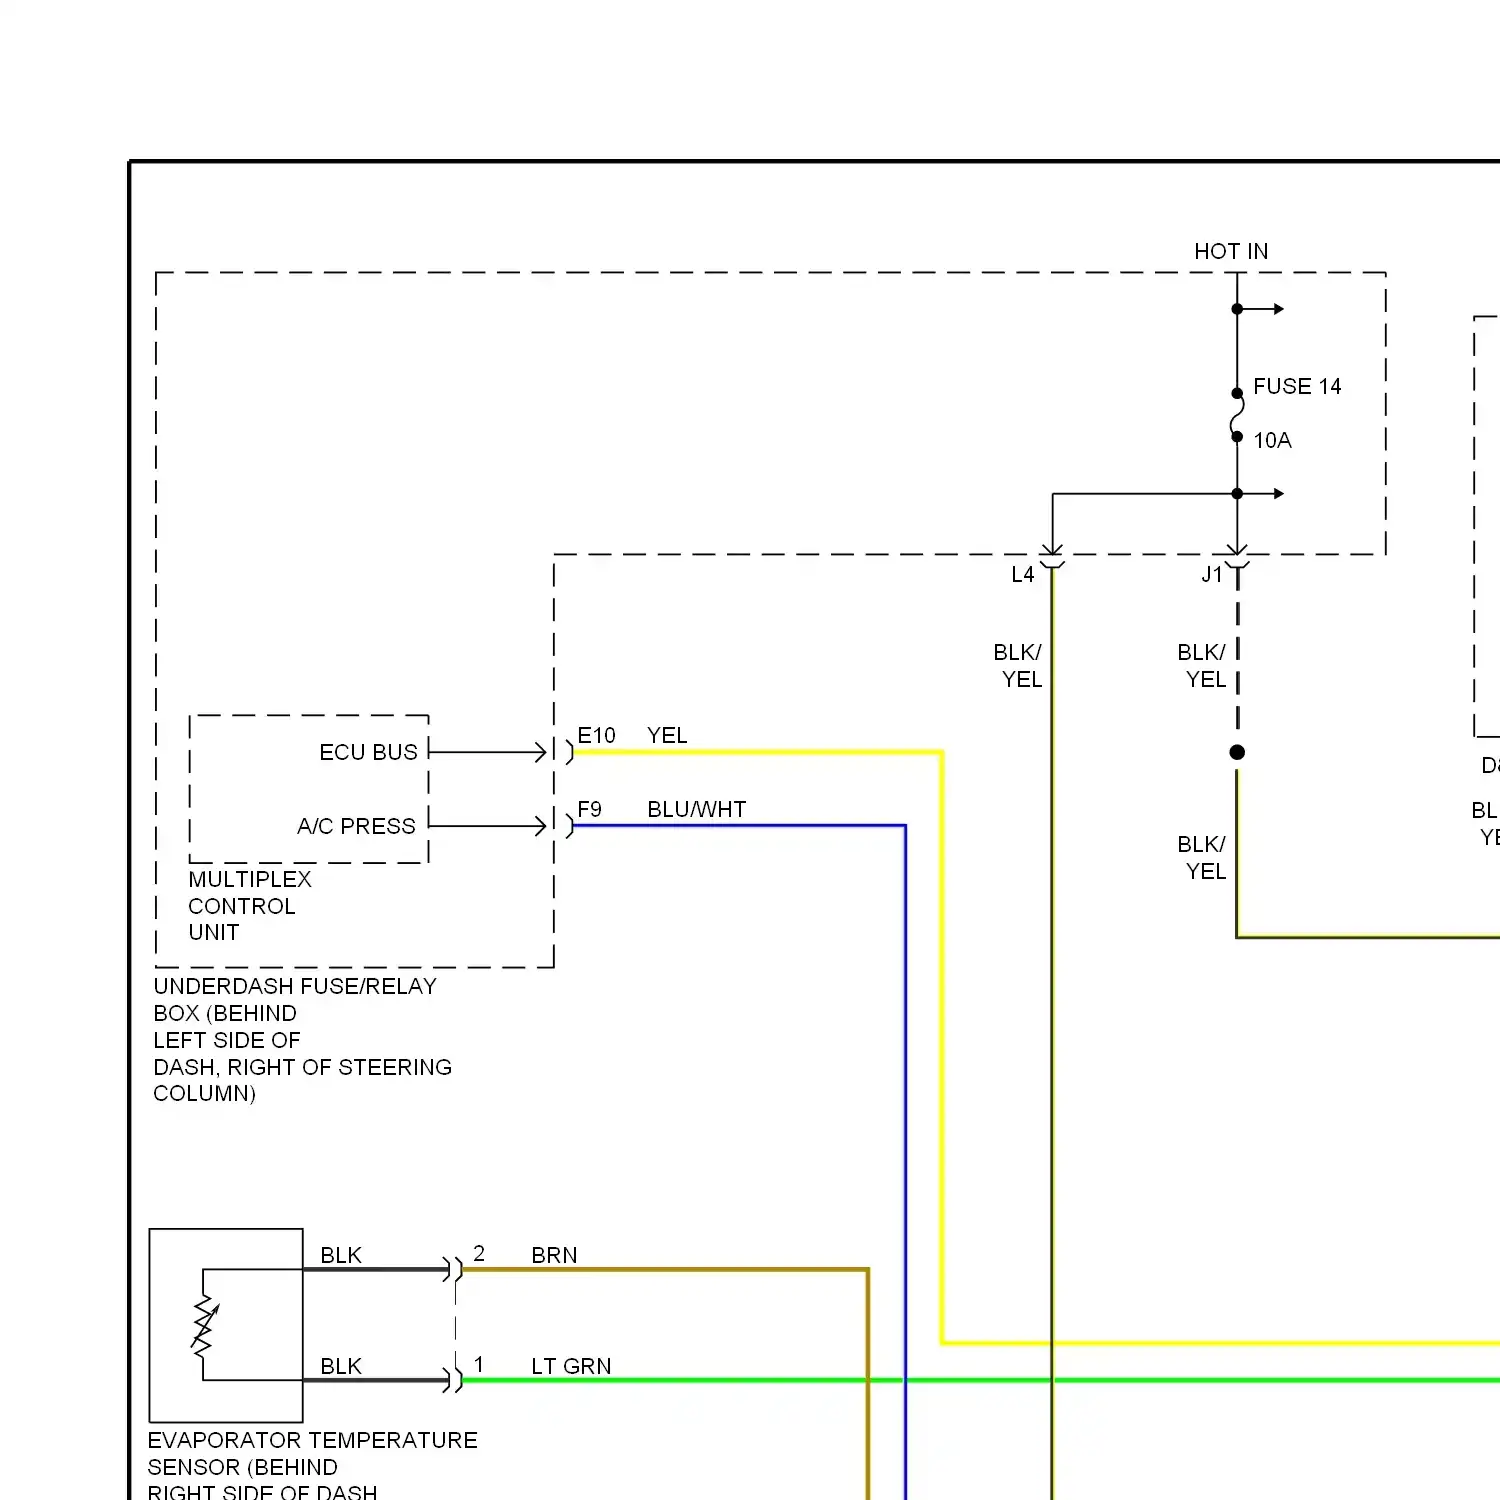1500x1500 pixels.
Task: Click the ECU BUS label
Action: 368,752
